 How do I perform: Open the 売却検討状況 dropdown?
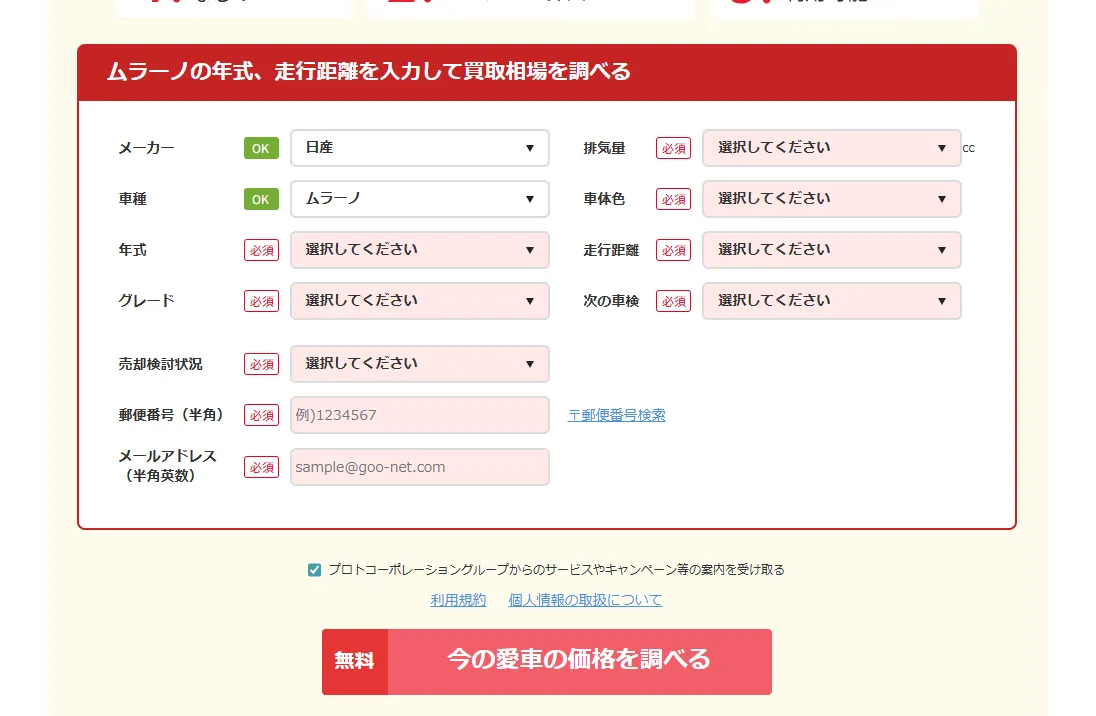[419, 364]
